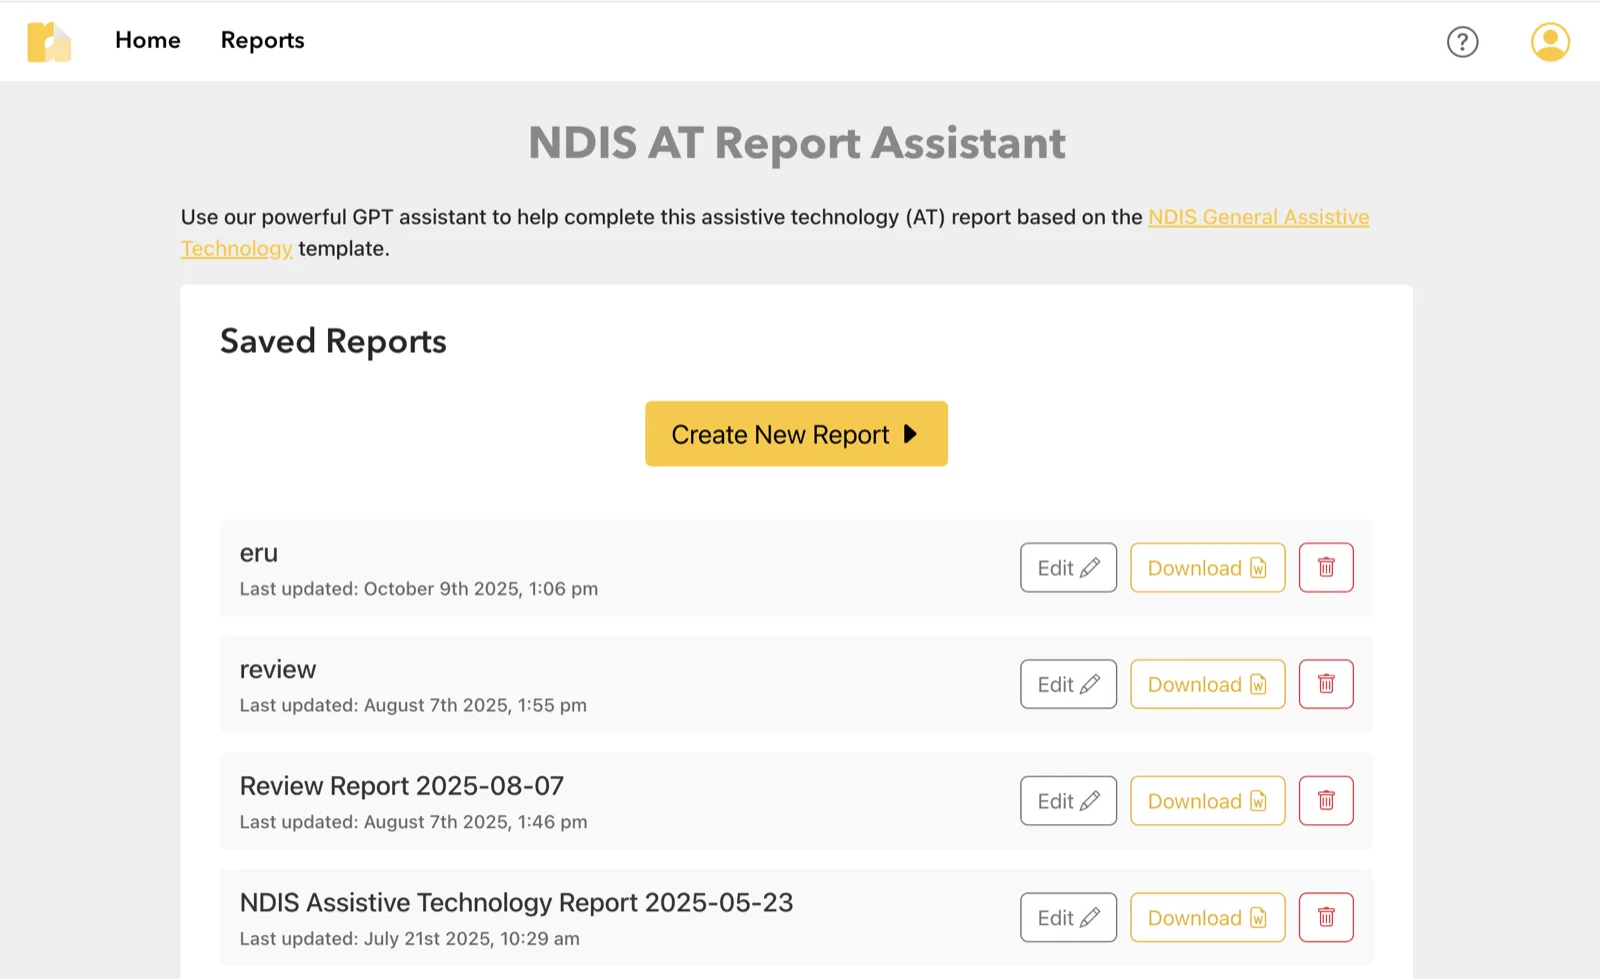Delete Review Report 2025-08-07 via trash icon
Image resolution: width=1600 pixels, height=979 pixels.
tap(1326, 801)
